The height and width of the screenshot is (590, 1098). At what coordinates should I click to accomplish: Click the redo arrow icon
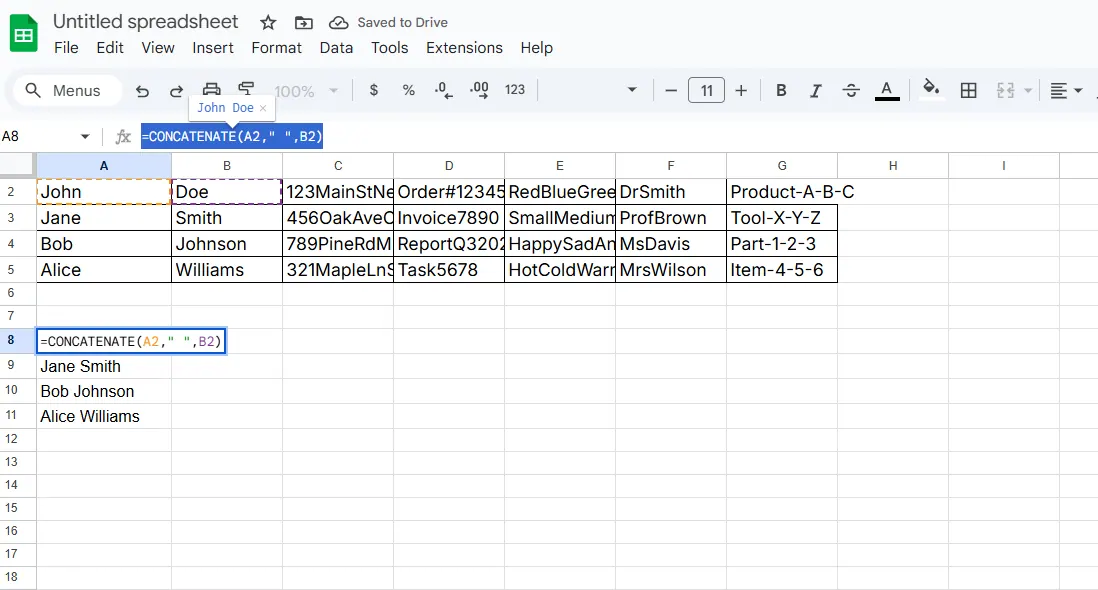coord(176,91)
